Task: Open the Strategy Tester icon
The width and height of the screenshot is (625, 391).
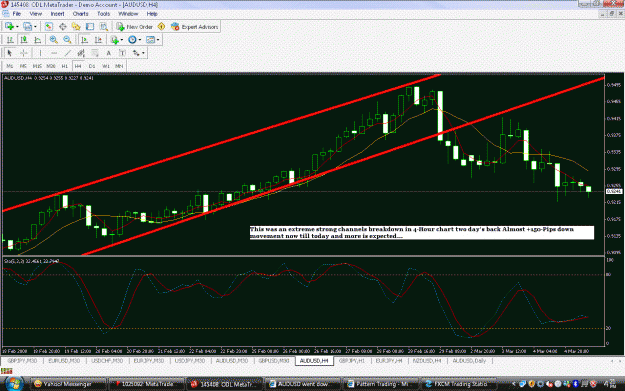Action: coord(104,27)
